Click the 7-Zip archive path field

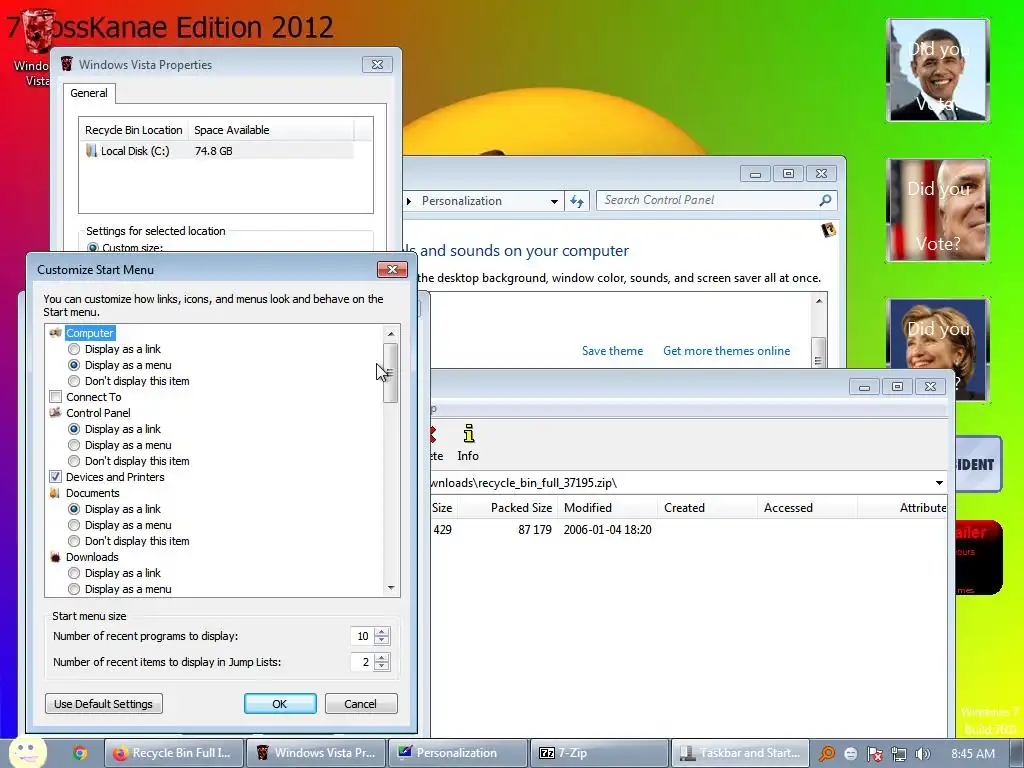click(x=680, y=483)
